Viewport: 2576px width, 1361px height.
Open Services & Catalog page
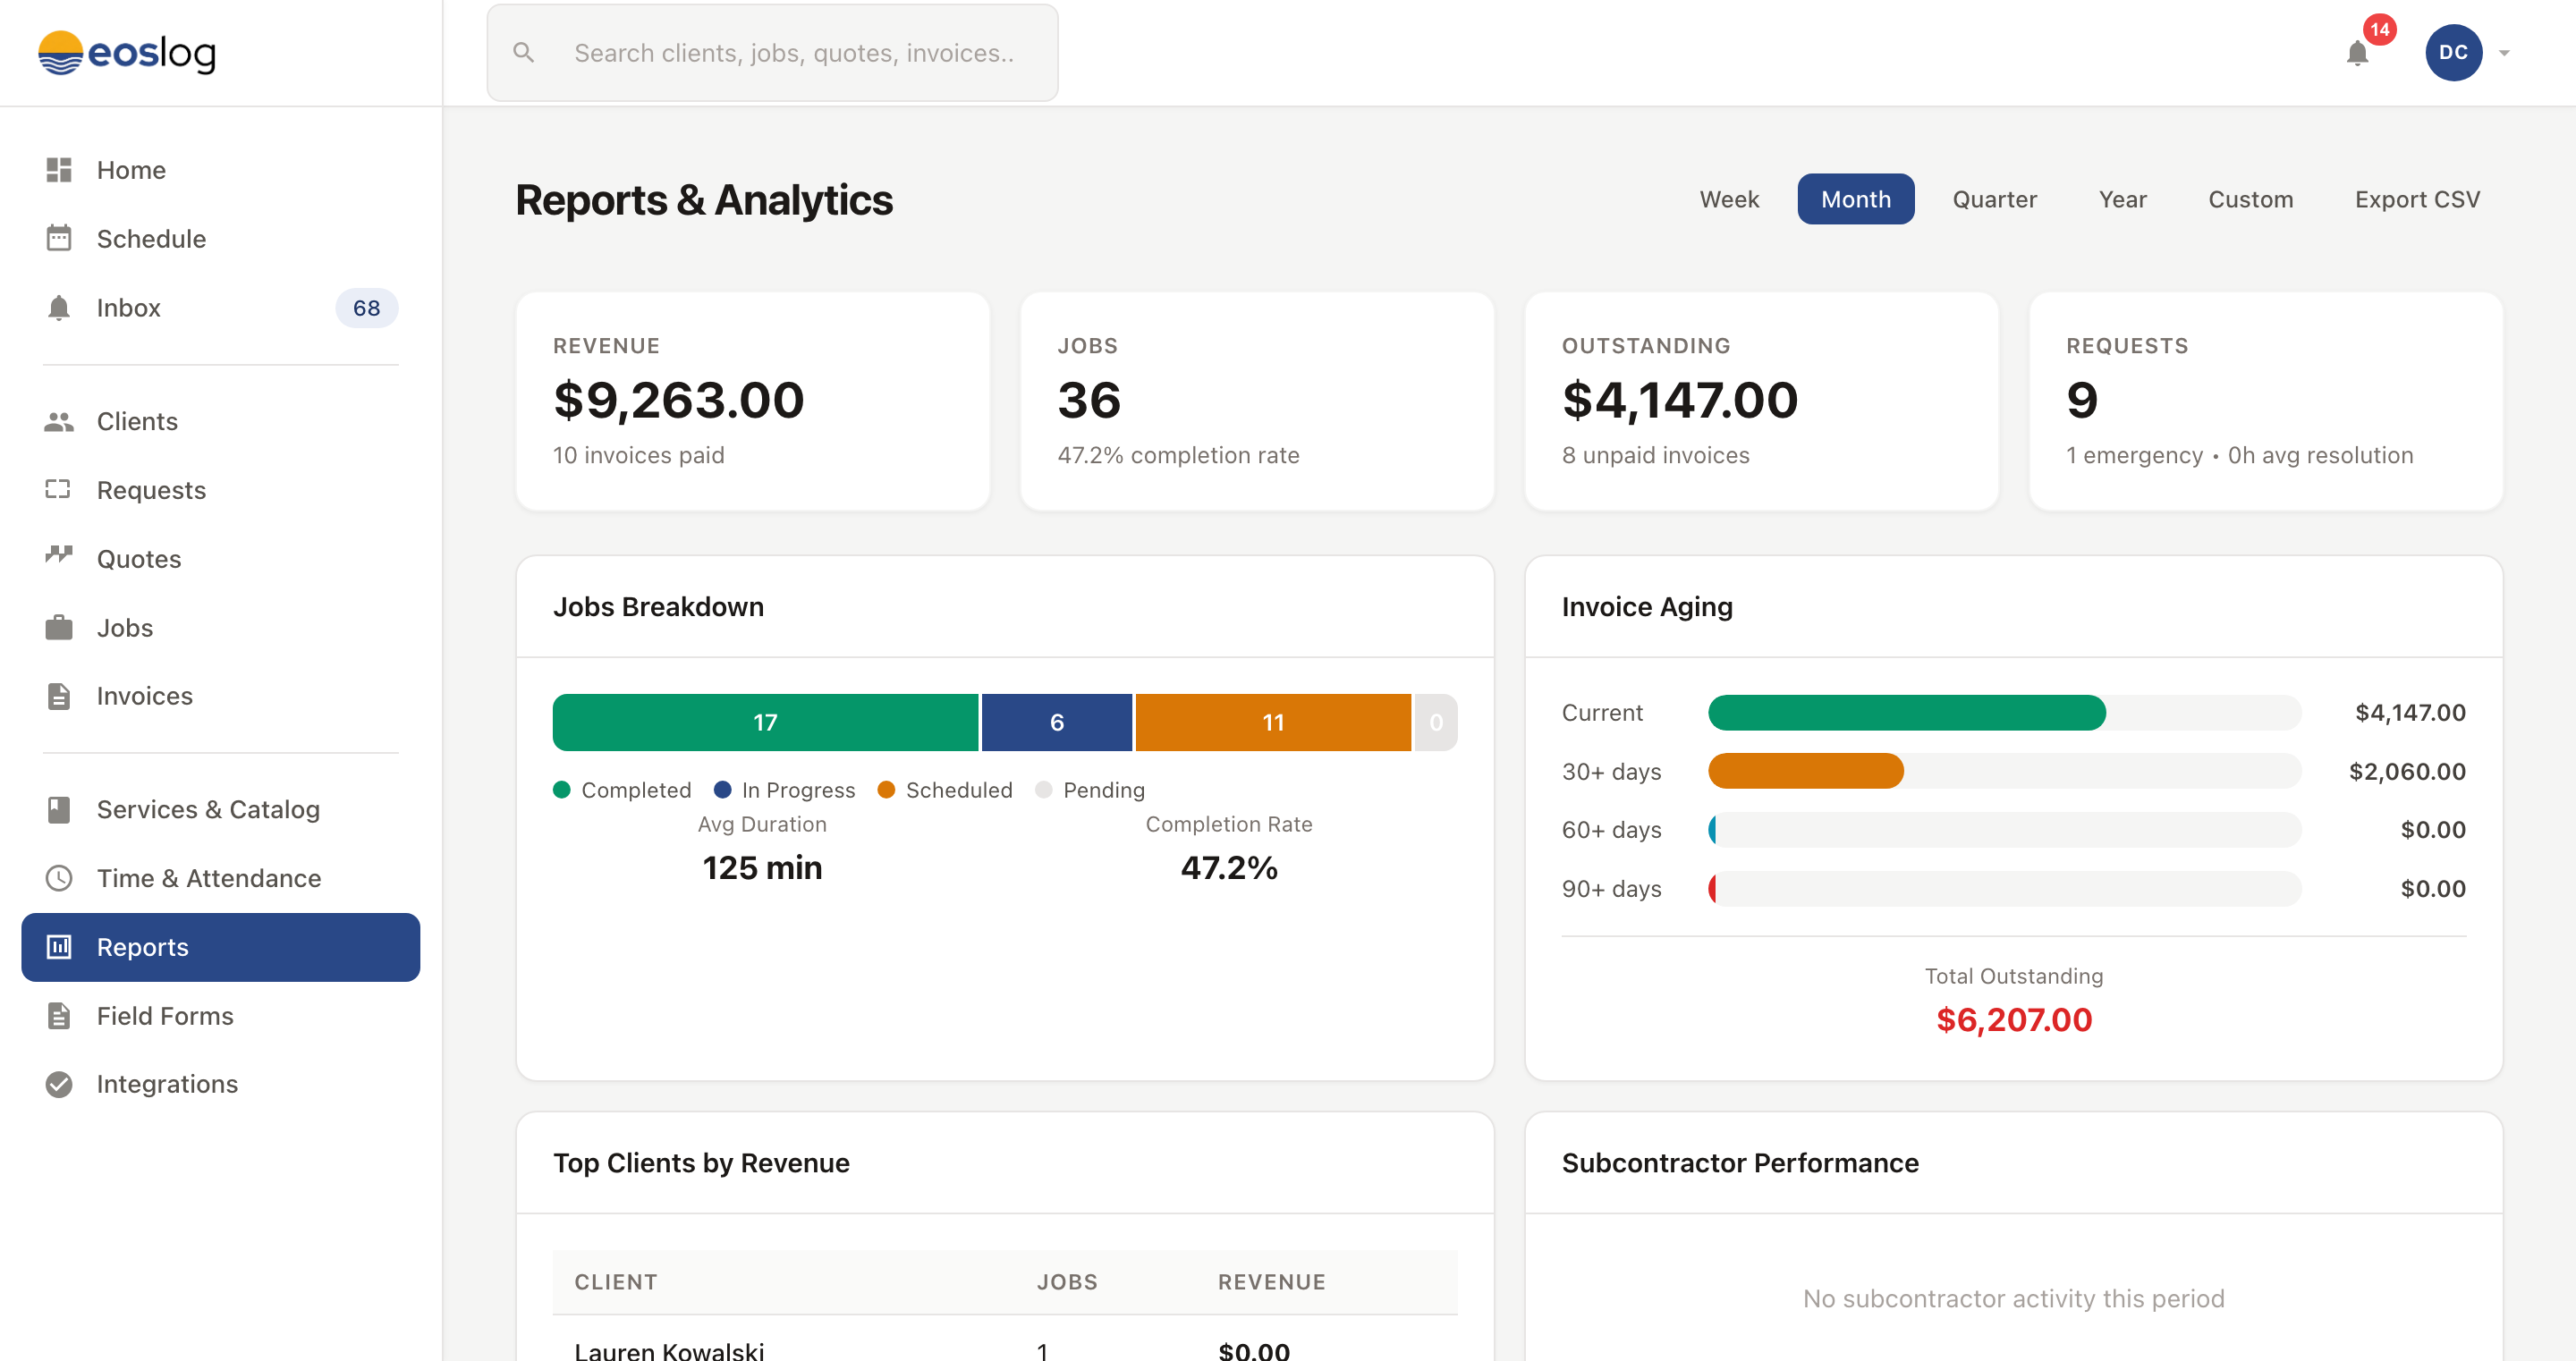[221, 809]
